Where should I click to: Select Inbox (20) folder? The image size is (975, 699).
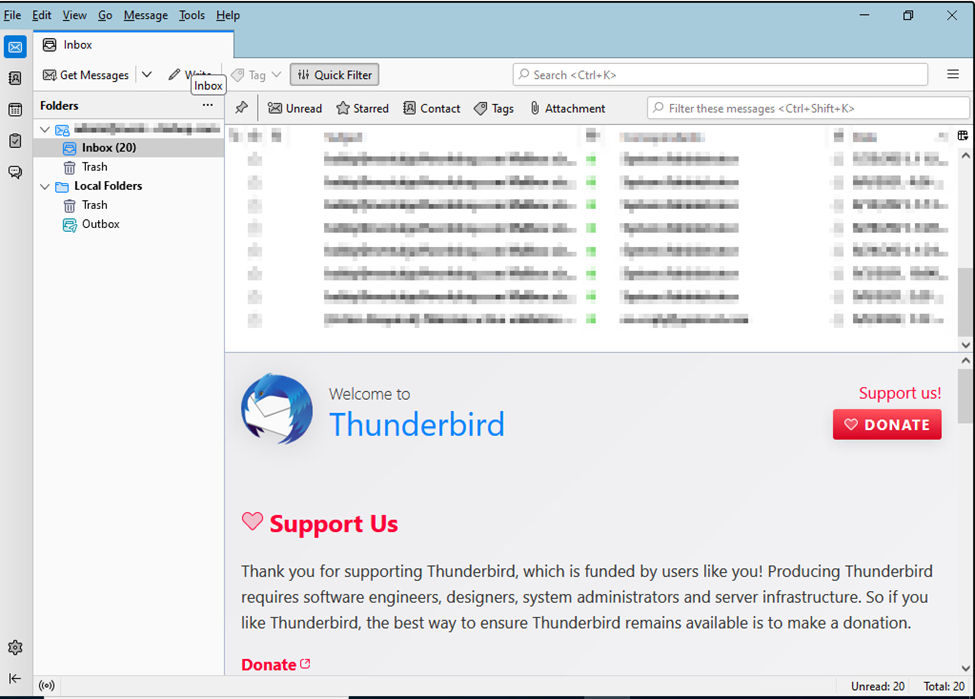(x=129, y=148)
